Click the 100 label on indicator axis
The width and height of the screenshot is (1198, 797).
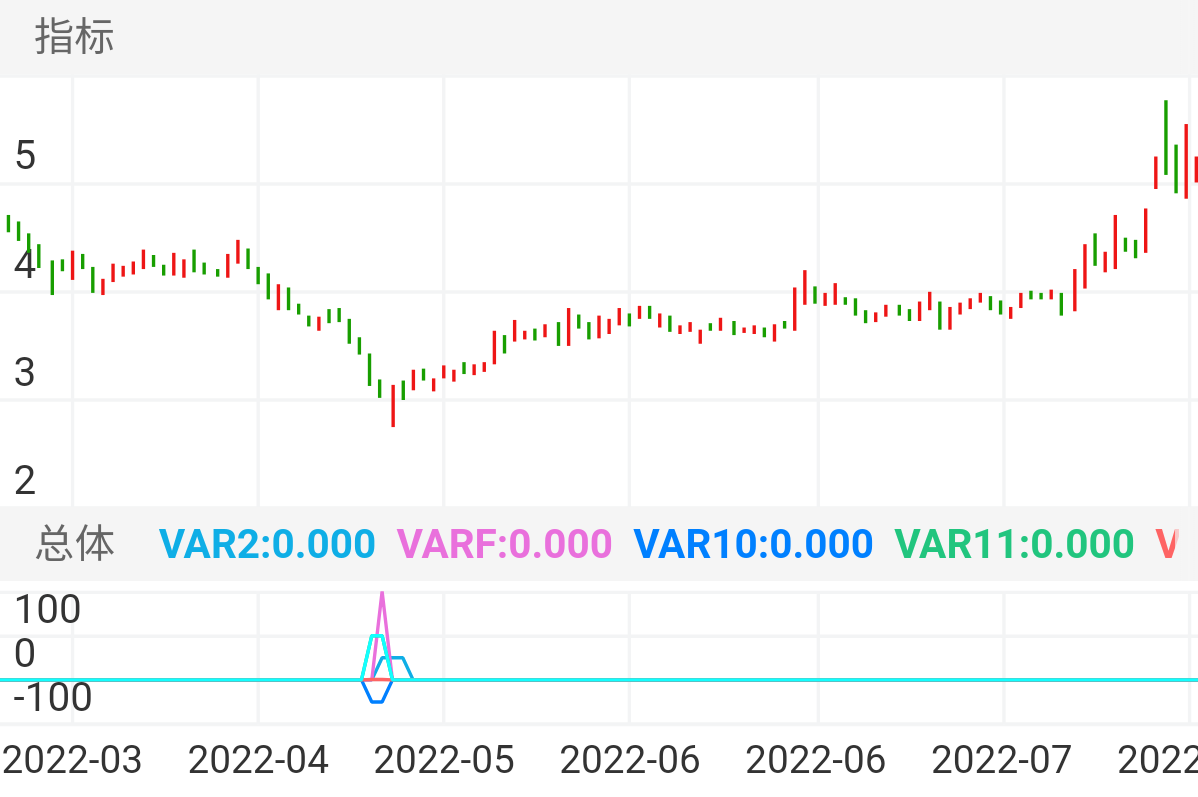(47, 609)
